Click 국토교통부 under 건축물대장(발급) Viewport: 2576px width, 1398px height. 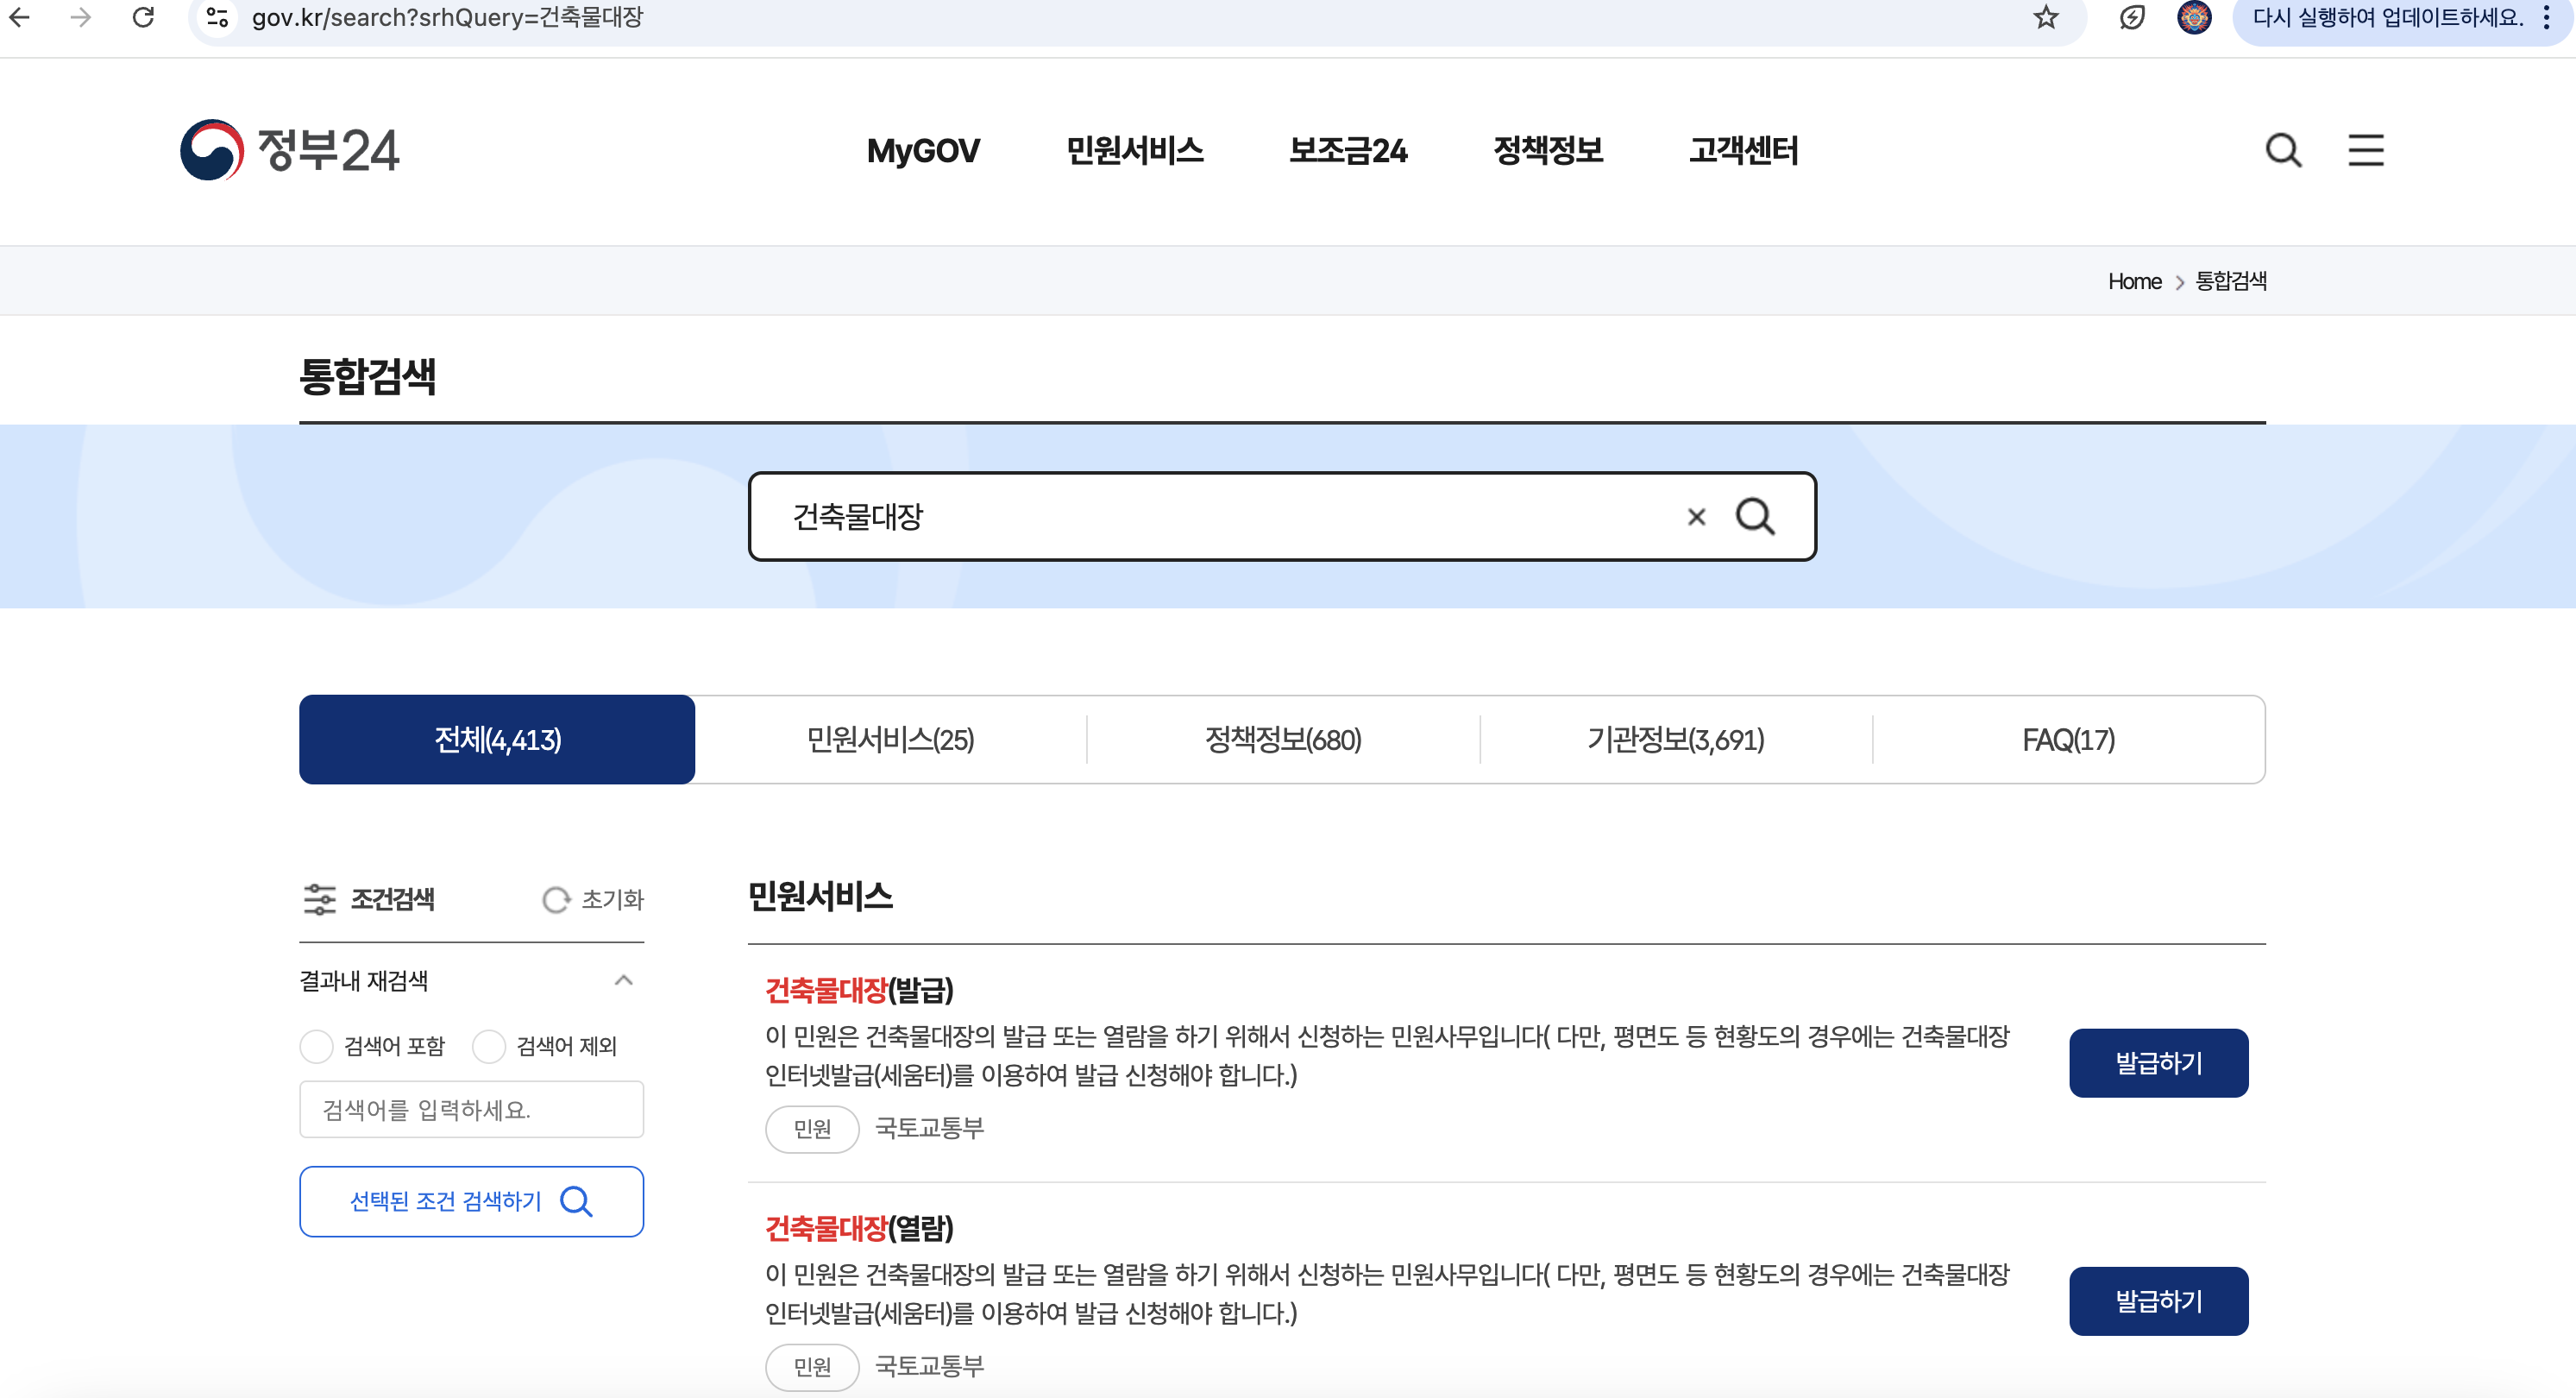click(x=929, y=1128)
